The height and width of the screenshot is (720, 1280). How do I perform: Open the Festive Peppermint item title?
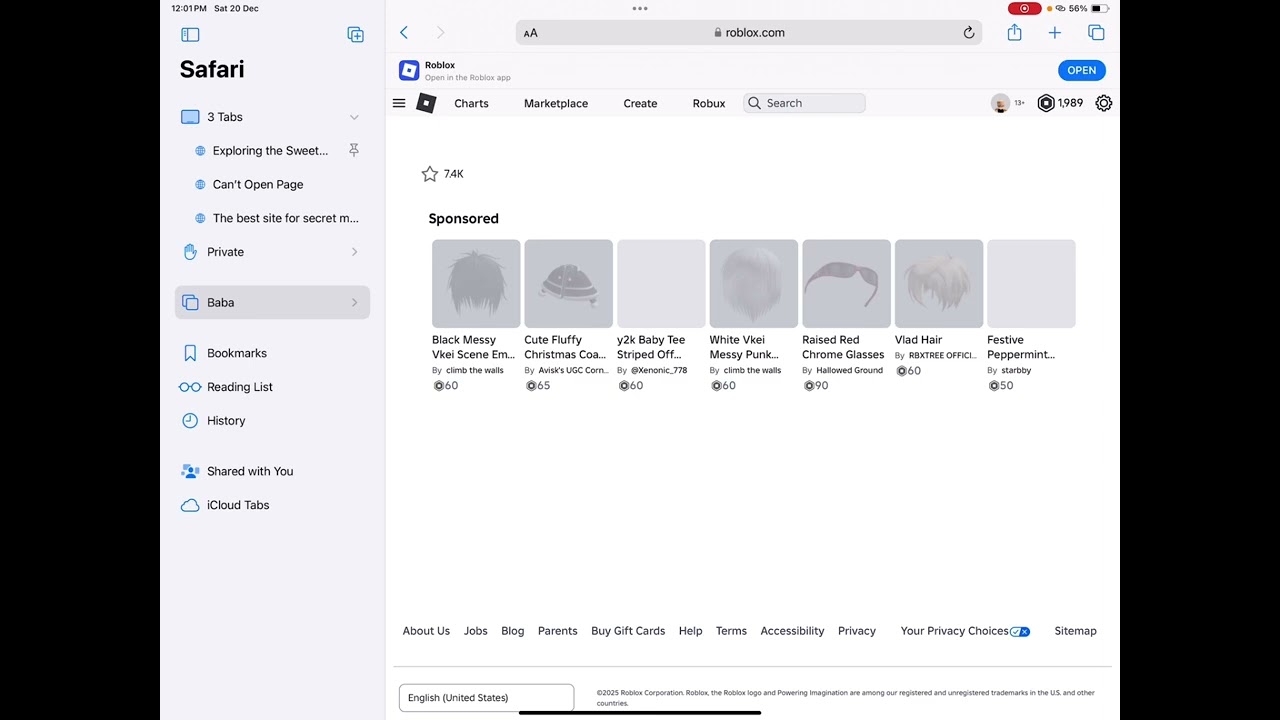click(1021, 347)
